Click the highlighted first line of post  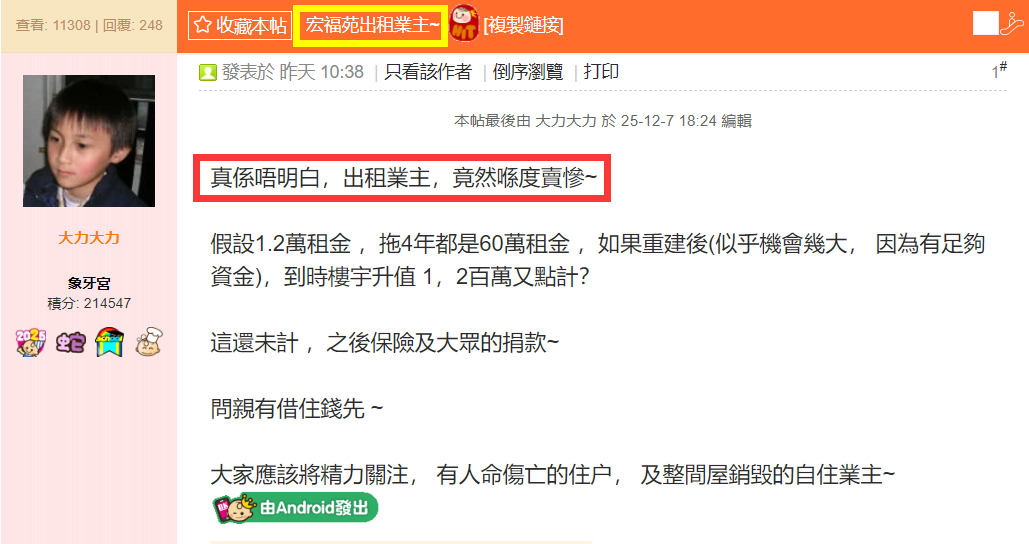(402, 178)
